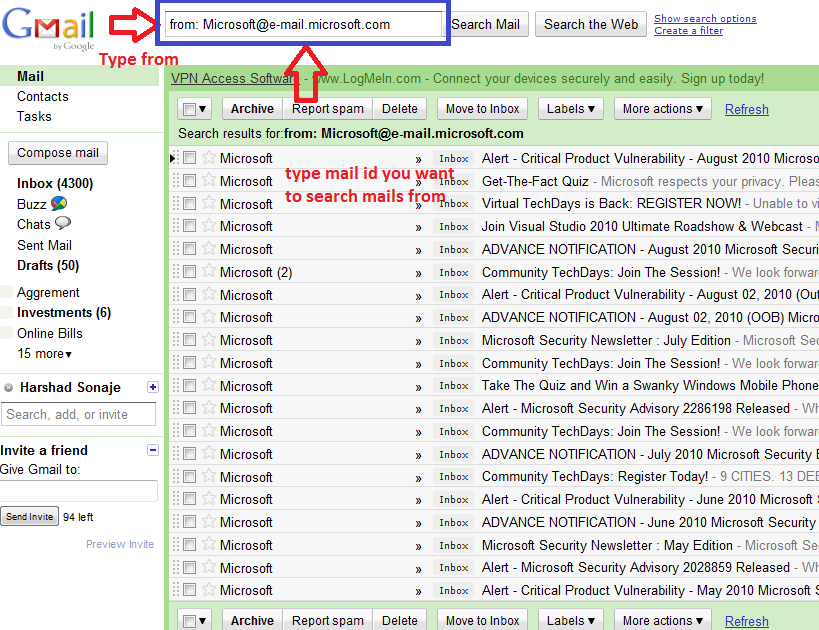The image size is (819, 630).
Task: Click importance marker on Microsoft (2) row
Action: point(418,273)
